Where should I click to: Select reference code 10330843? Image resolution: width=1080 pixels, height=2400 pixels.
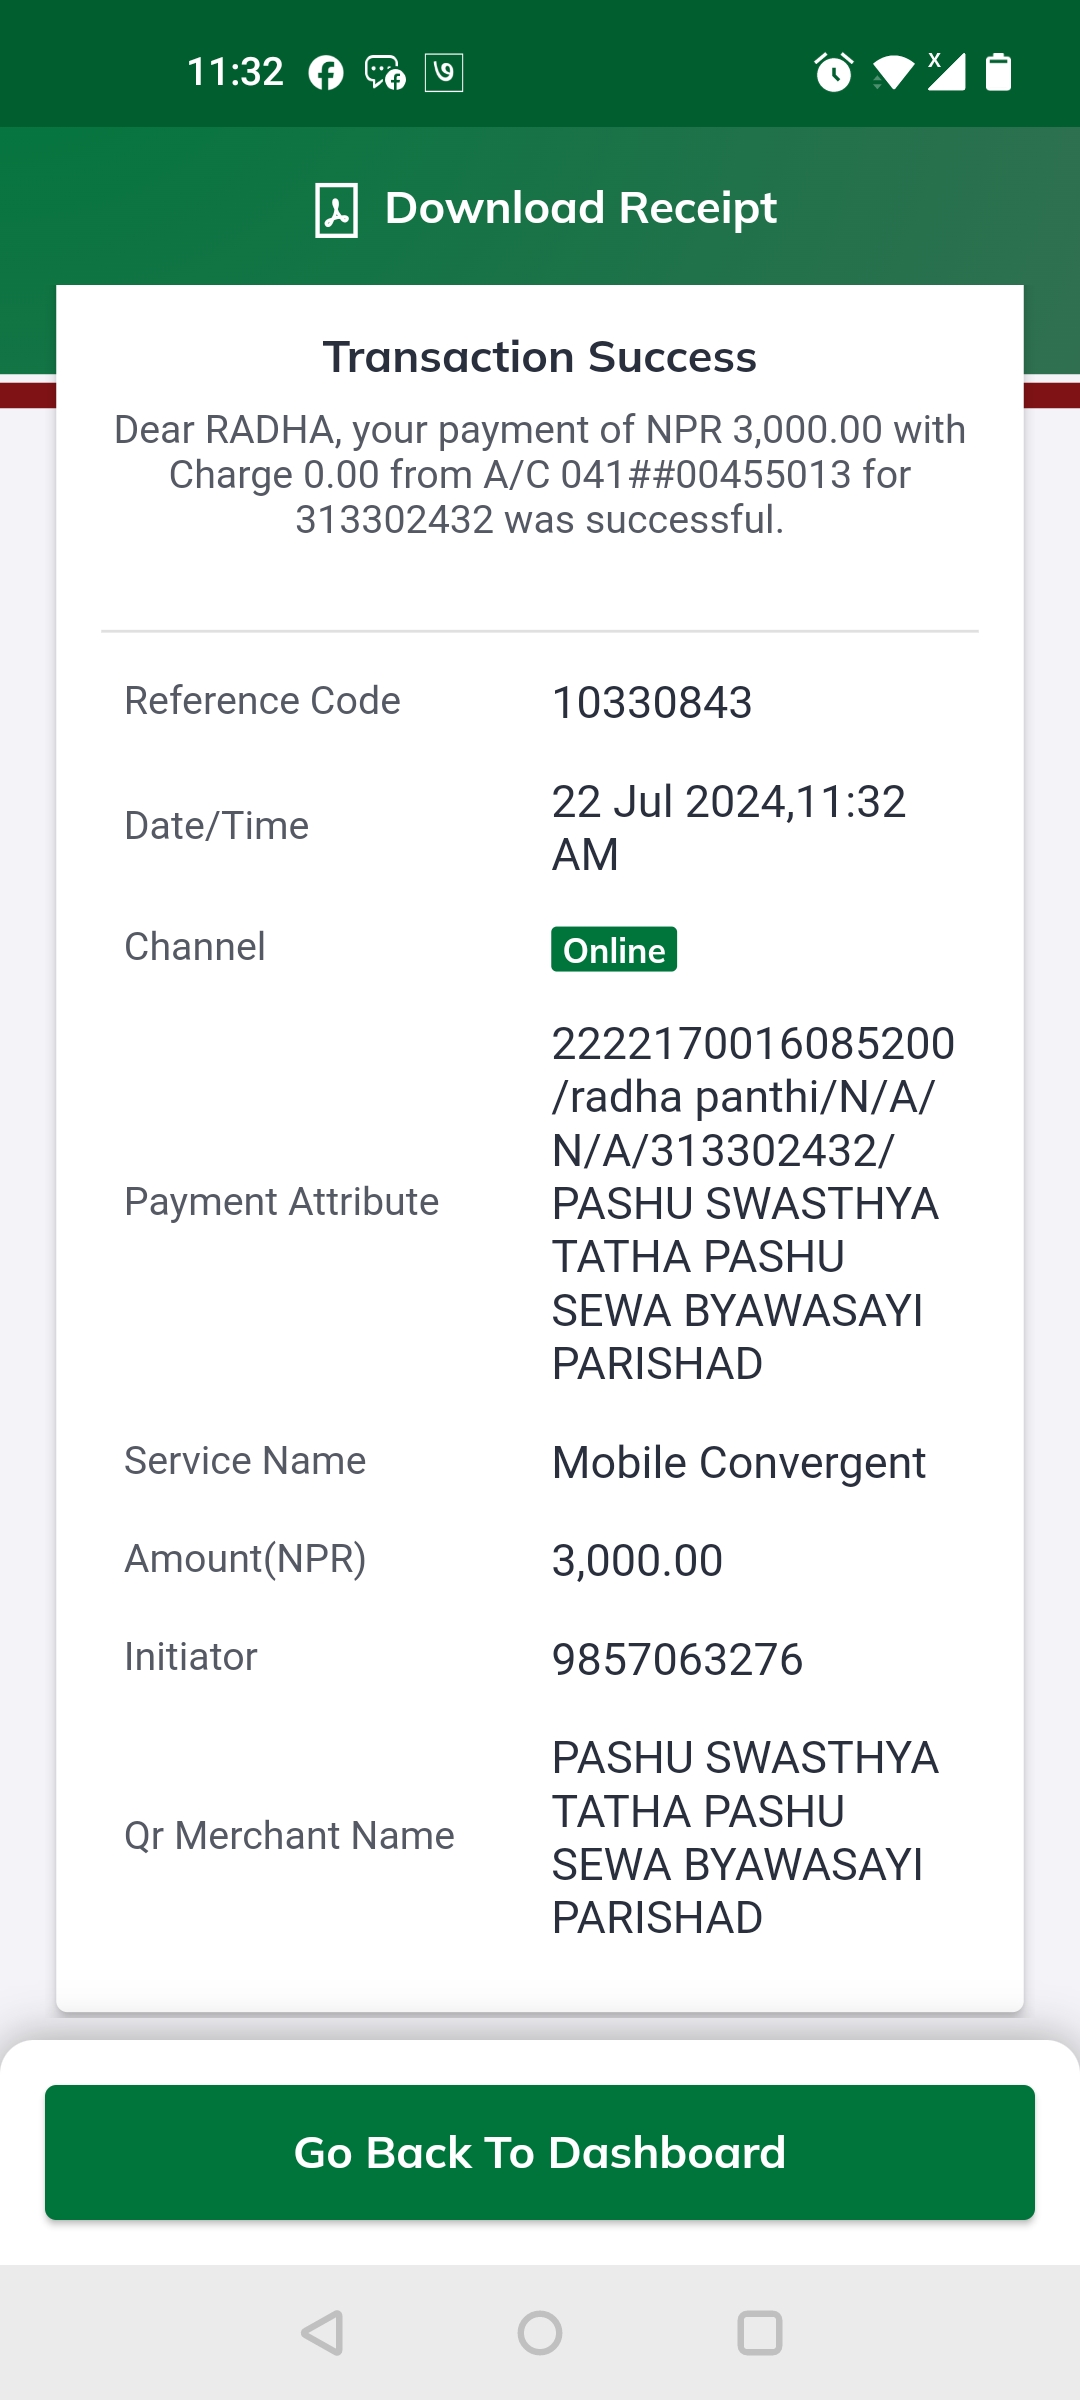pos(652,703)
